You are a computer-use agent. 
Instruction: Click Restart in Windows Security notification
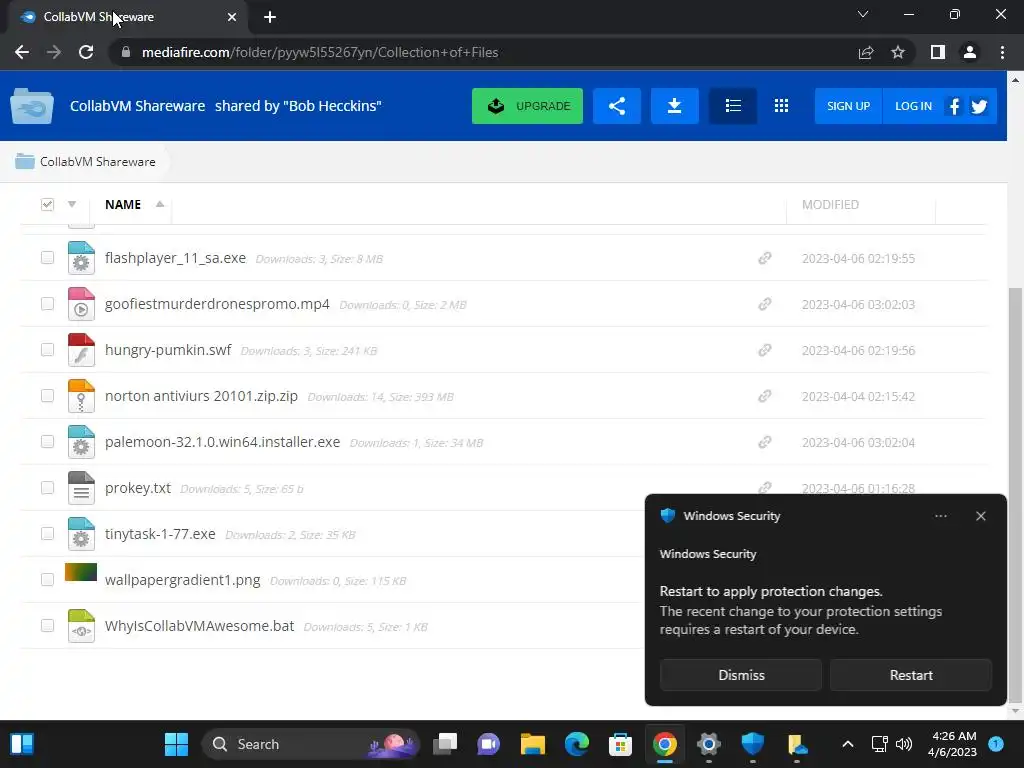[x=911, y=675]
